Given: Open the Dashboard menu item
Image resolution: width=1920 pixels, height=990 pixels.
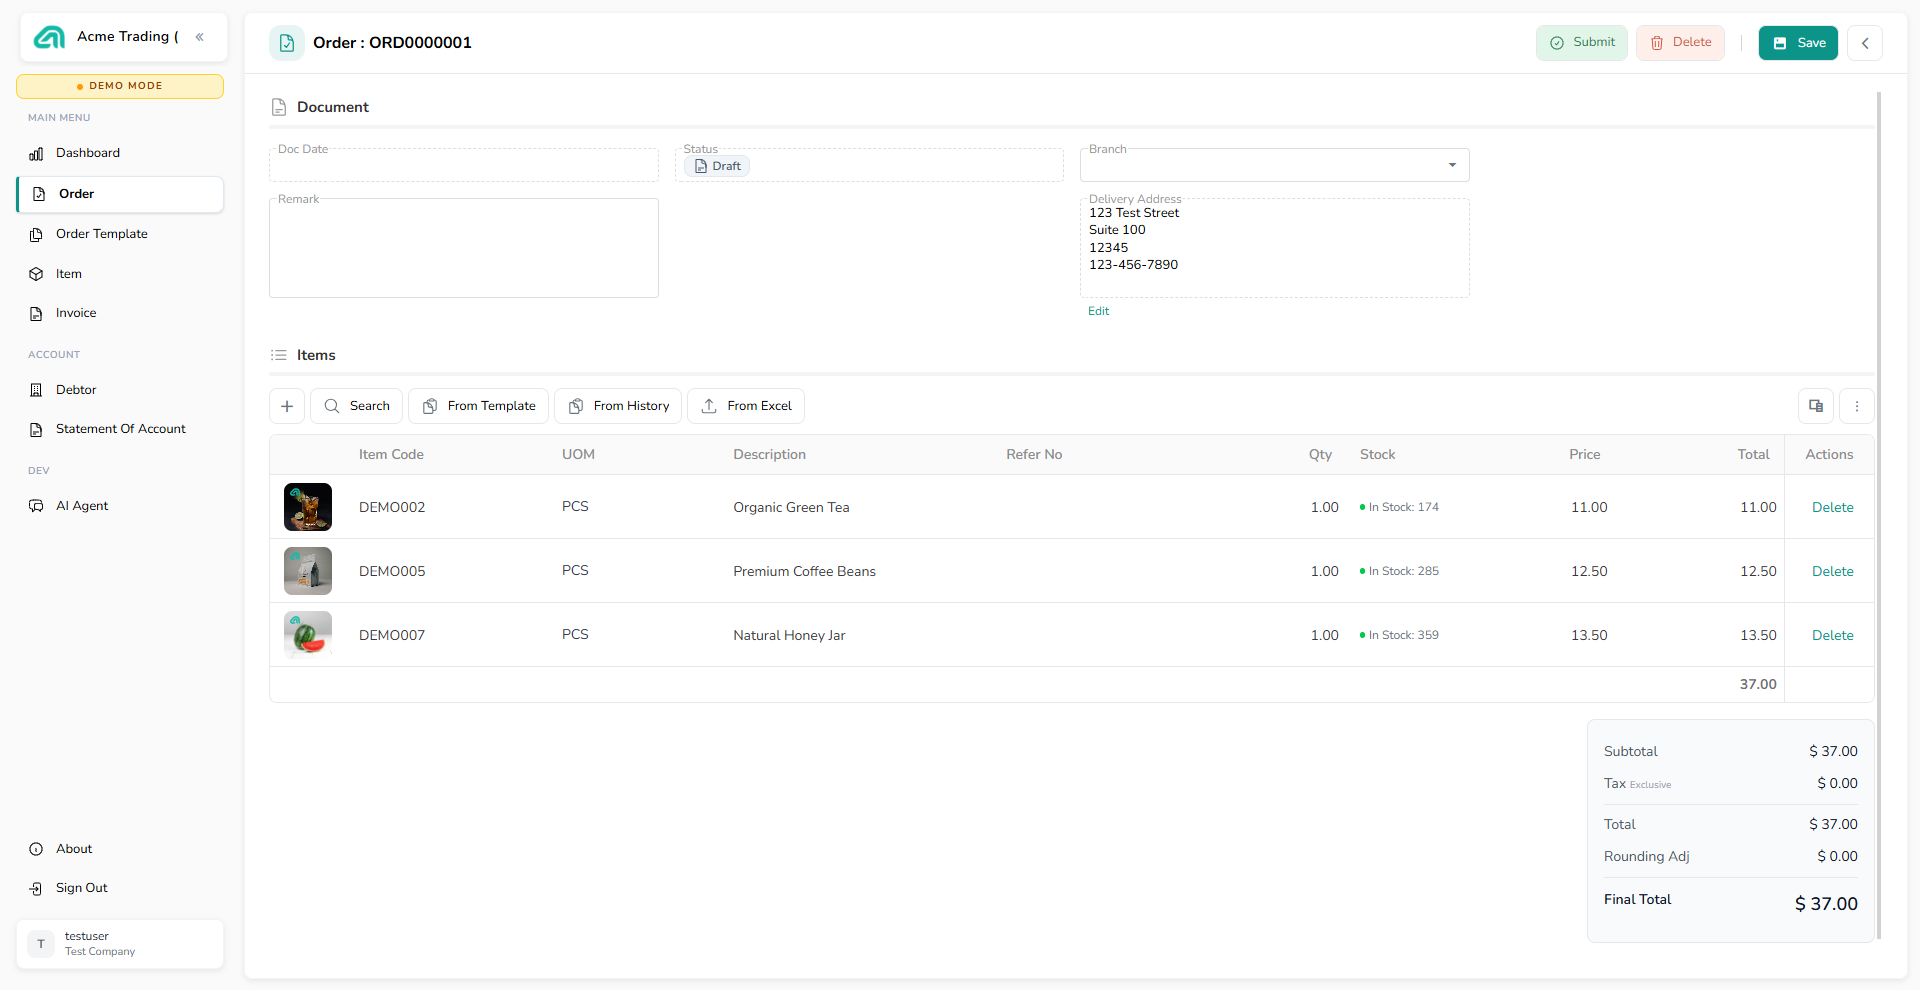Looking at the screenshot, I should tap(120, 153).
